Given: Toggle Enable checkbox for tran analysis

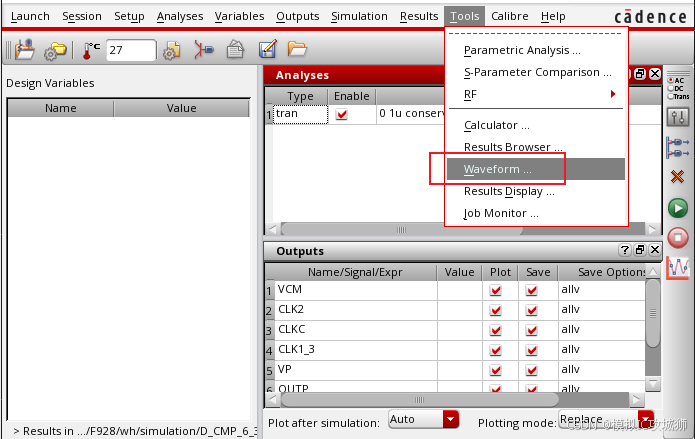Looking at the screenshot, I should (x=342, y=114).
